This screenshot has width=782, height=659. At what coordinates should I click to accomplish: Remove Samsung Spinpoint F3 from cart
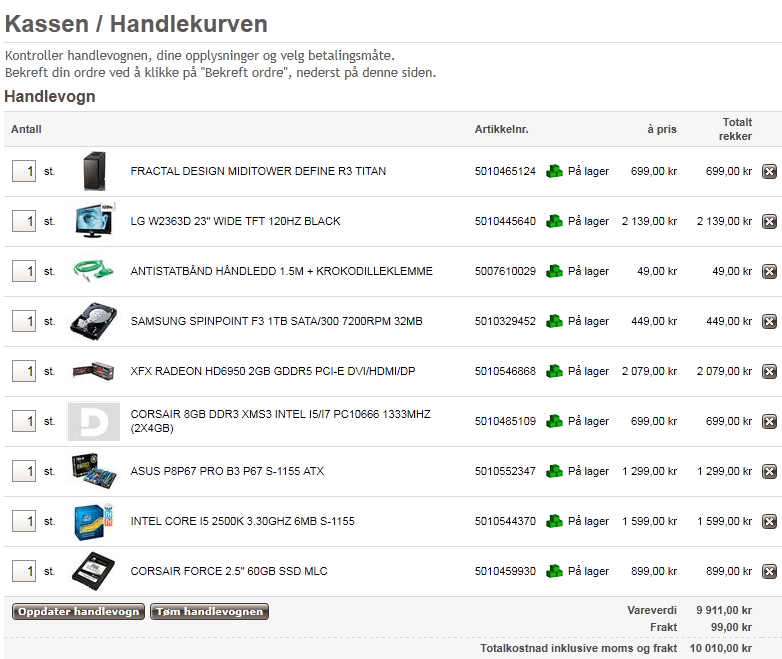[x=769, y=321]
